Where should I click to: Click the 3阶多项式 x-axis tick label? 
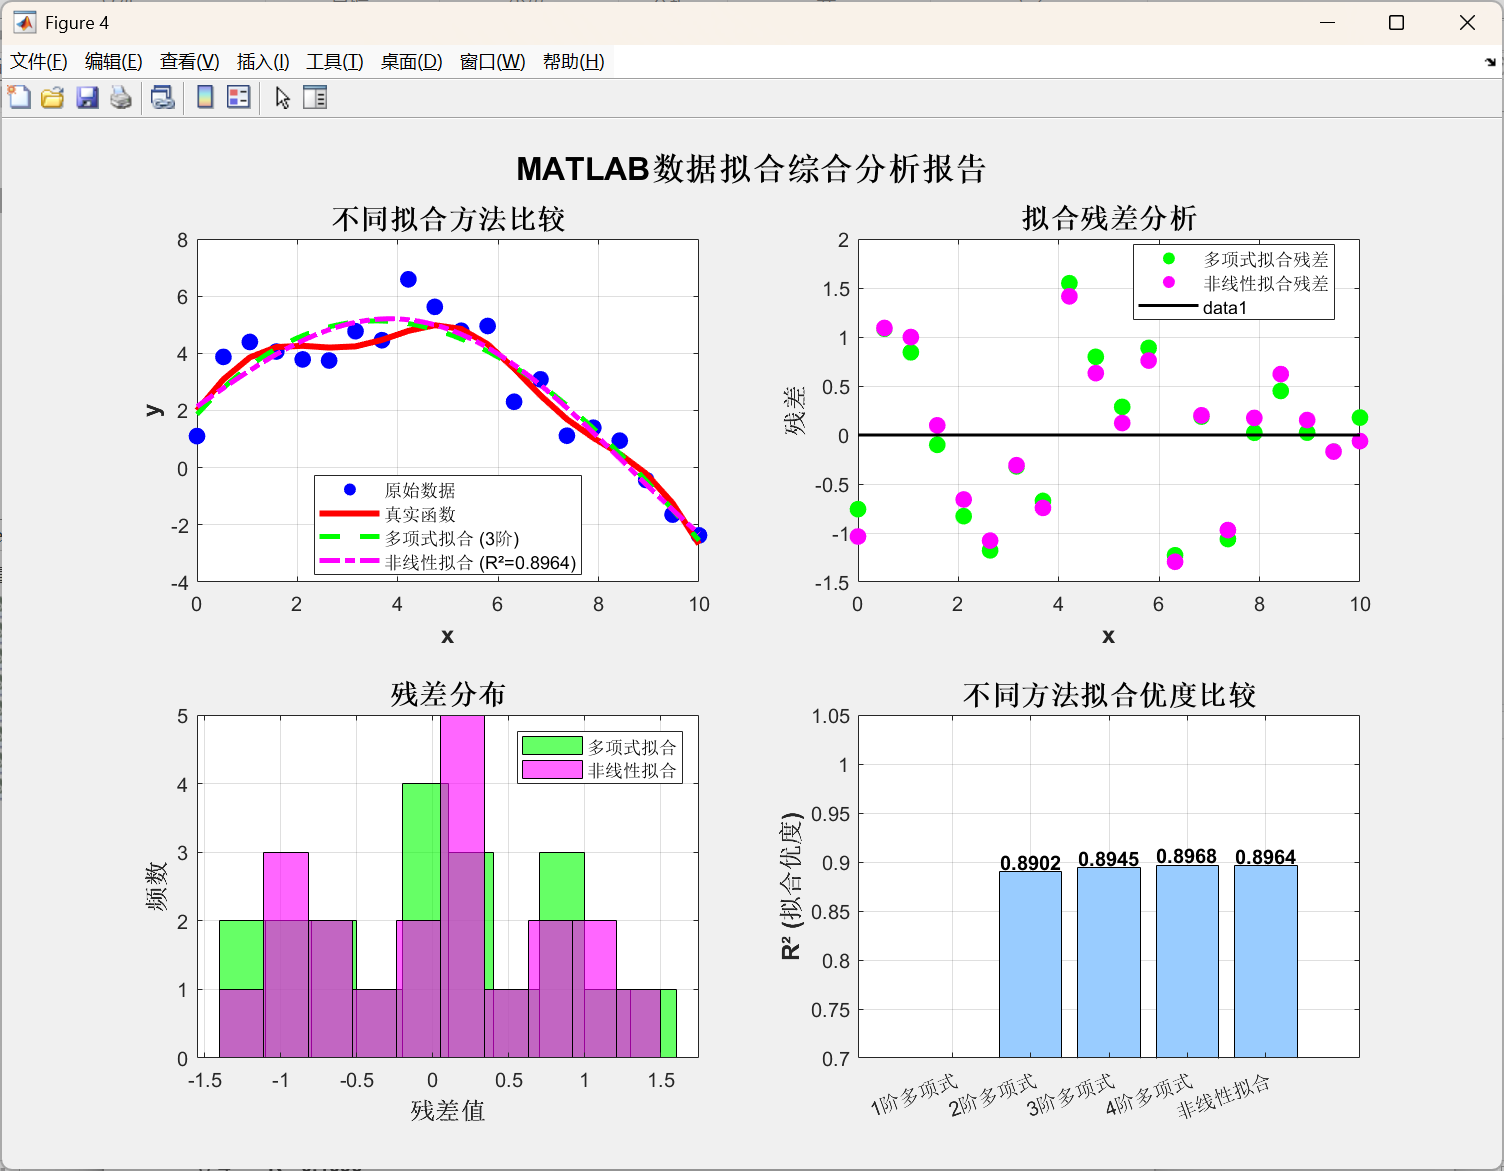click(1071, 1095)
